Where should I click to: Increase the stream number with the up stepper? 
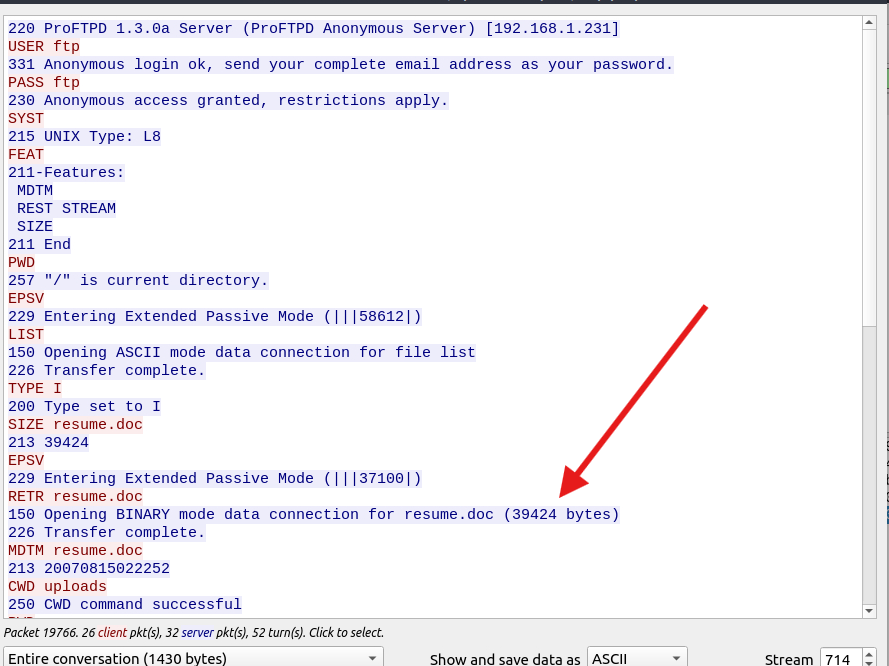pyautogui.click(x=869, y=655)
